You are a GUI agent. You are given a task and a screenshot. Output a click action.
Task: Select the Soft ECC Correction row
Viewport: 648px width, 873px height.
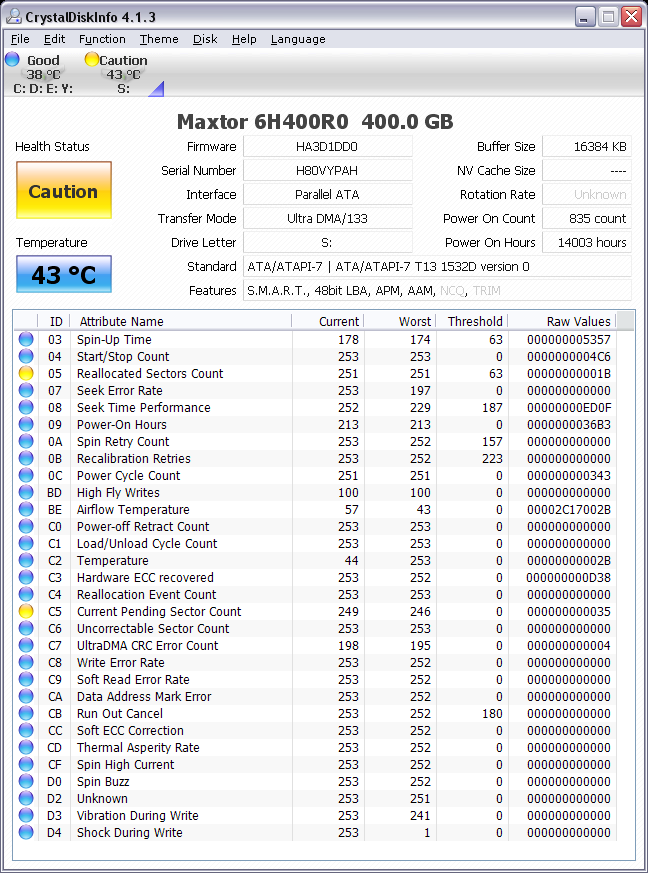pos(316,730)
